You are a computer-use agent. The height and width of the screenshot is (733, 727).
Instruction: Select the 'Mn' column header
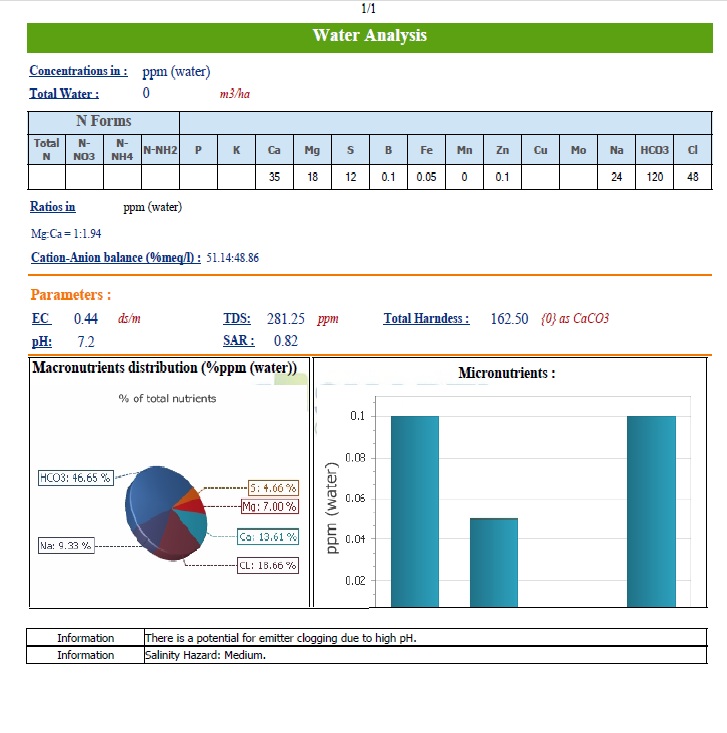pos(465,150)
